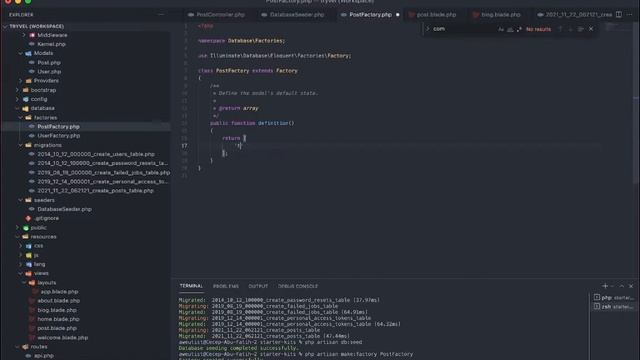Open home.blade.php view file
Screen dimensions: 640x360
[x=58, y=319]
